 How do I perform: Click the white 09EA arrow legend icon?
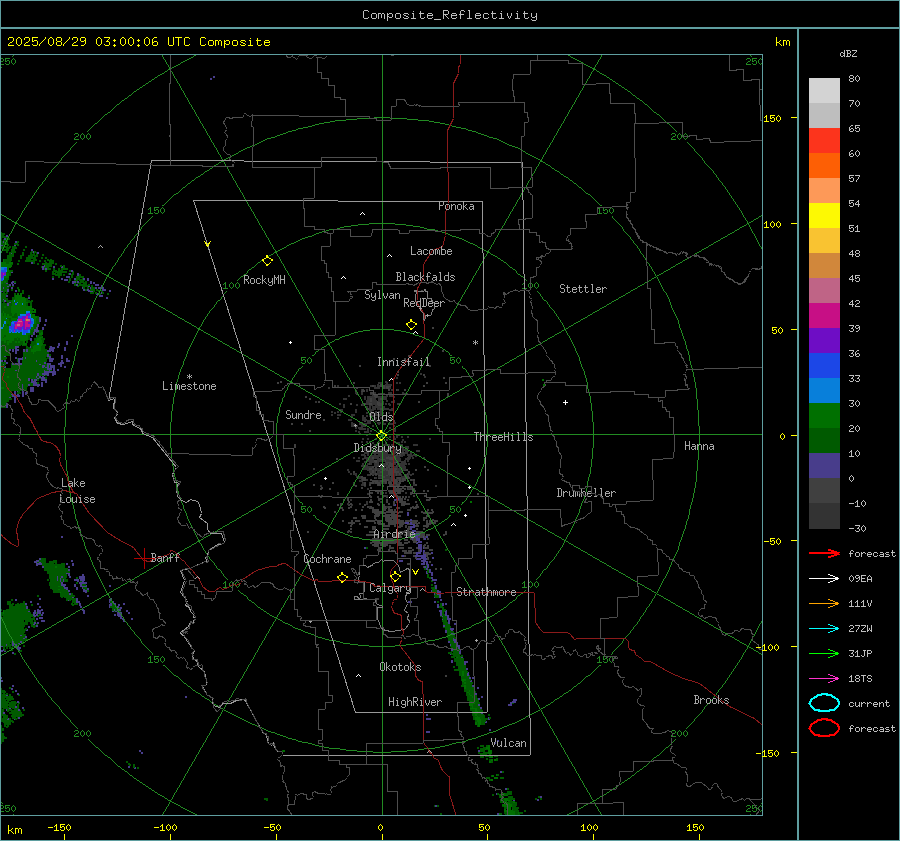[824, 578]
